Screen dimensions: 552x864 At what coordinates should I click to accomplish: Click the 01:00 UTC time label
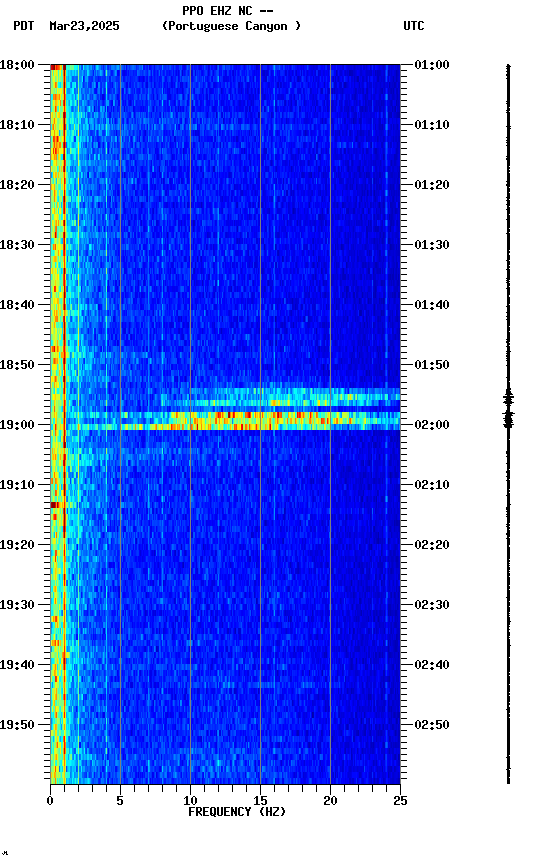pos(432,65)
